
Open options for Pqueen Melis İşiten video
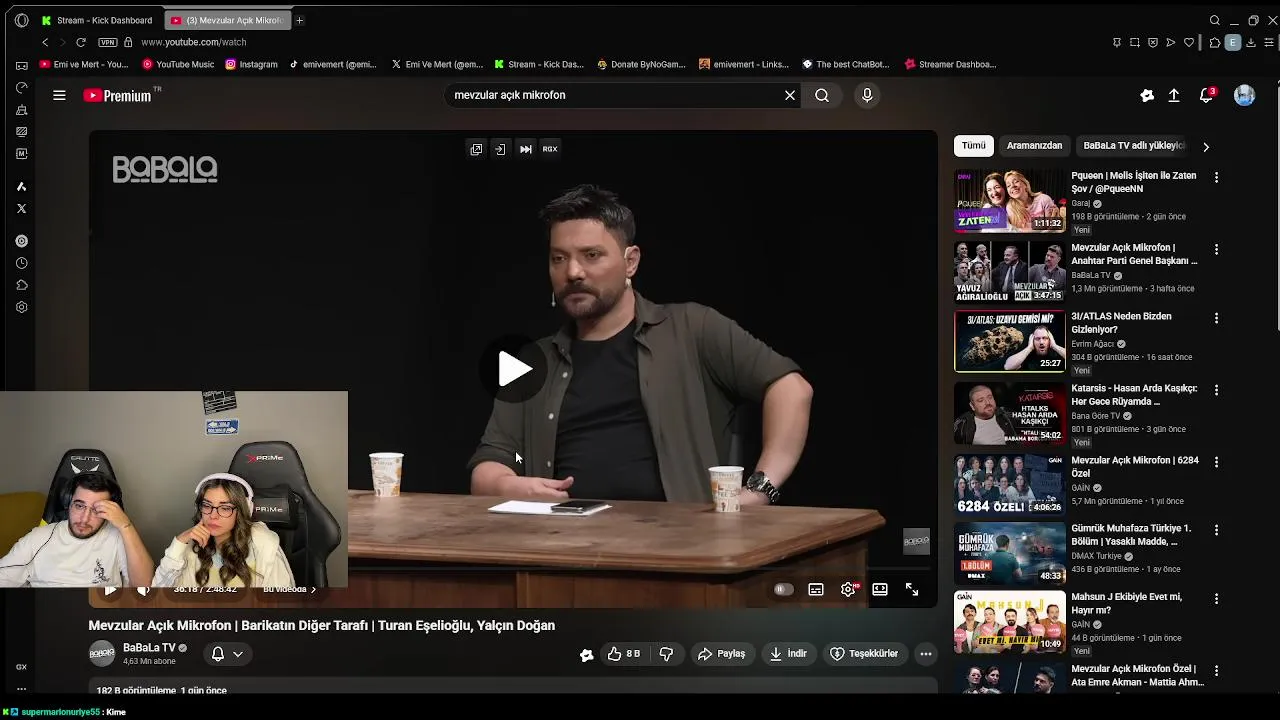click(1216, 177)
